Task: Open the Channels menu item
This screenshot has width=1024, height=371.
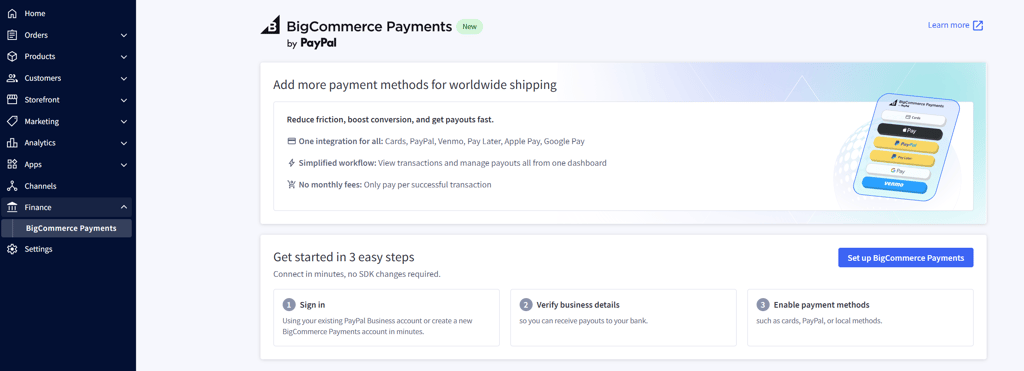Action: pos(67,186)
